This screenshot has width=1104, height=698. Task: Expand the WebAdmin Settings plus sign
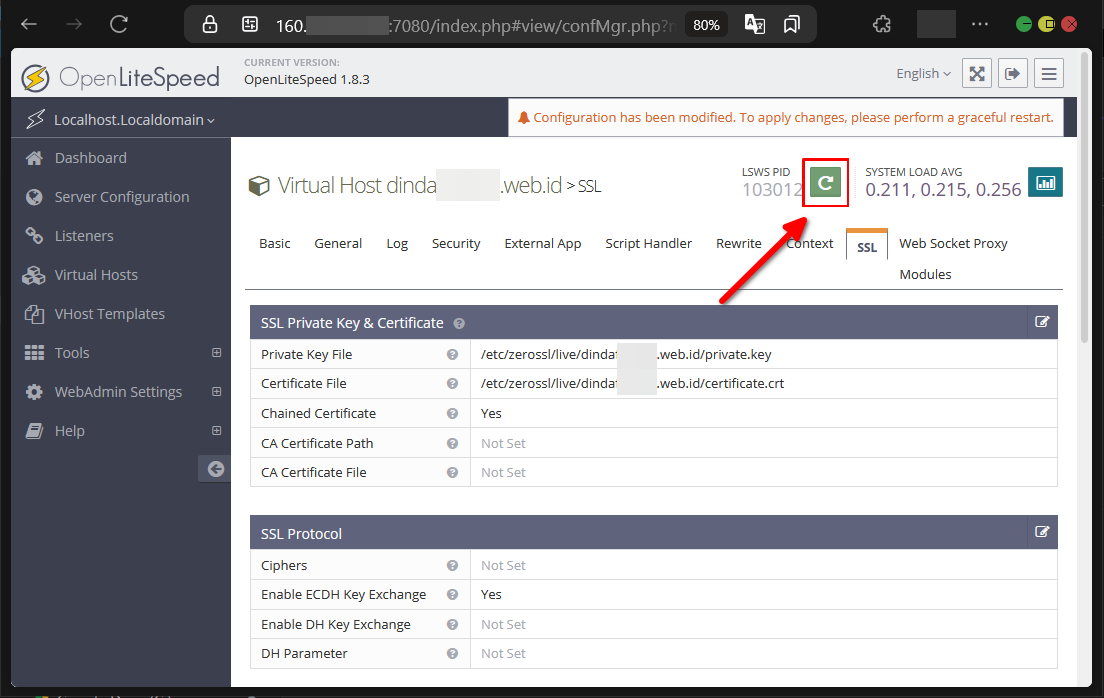[x=217, y=392]
